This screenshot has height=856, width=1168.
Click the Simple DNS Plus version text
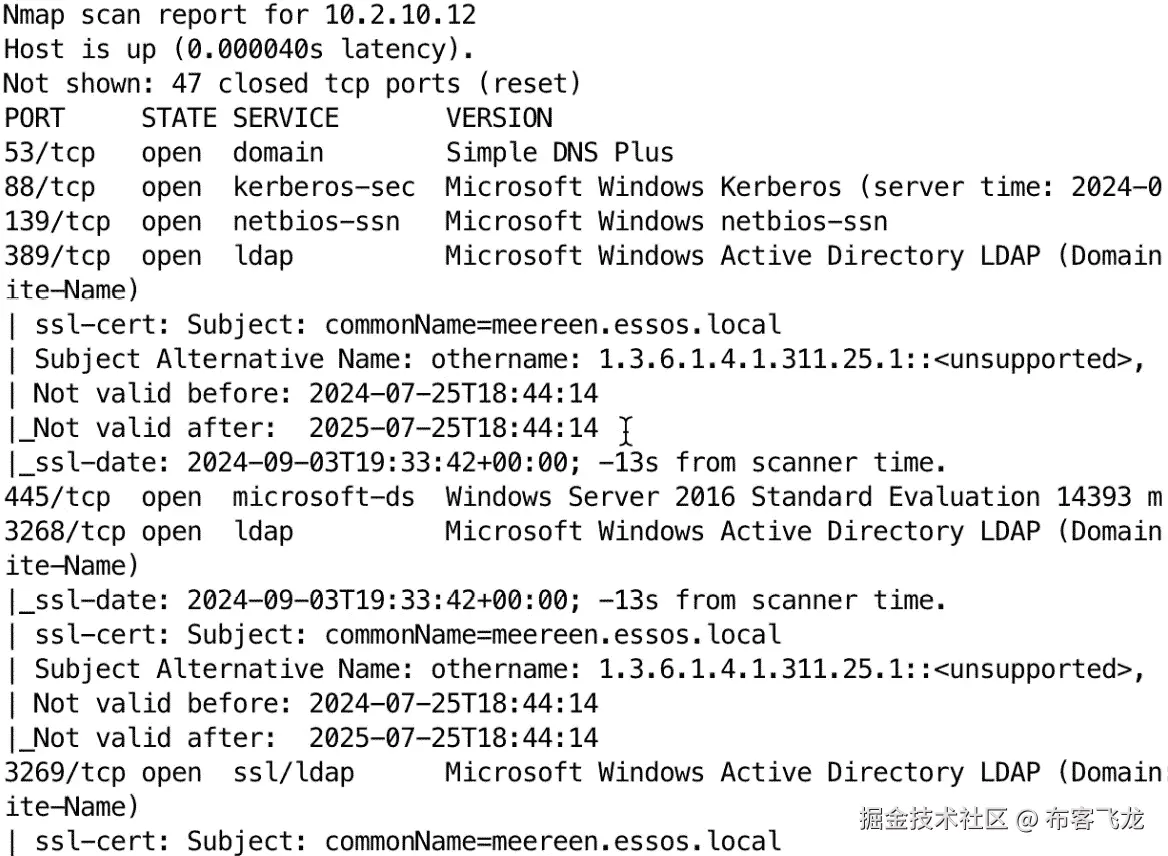[559, 153]
